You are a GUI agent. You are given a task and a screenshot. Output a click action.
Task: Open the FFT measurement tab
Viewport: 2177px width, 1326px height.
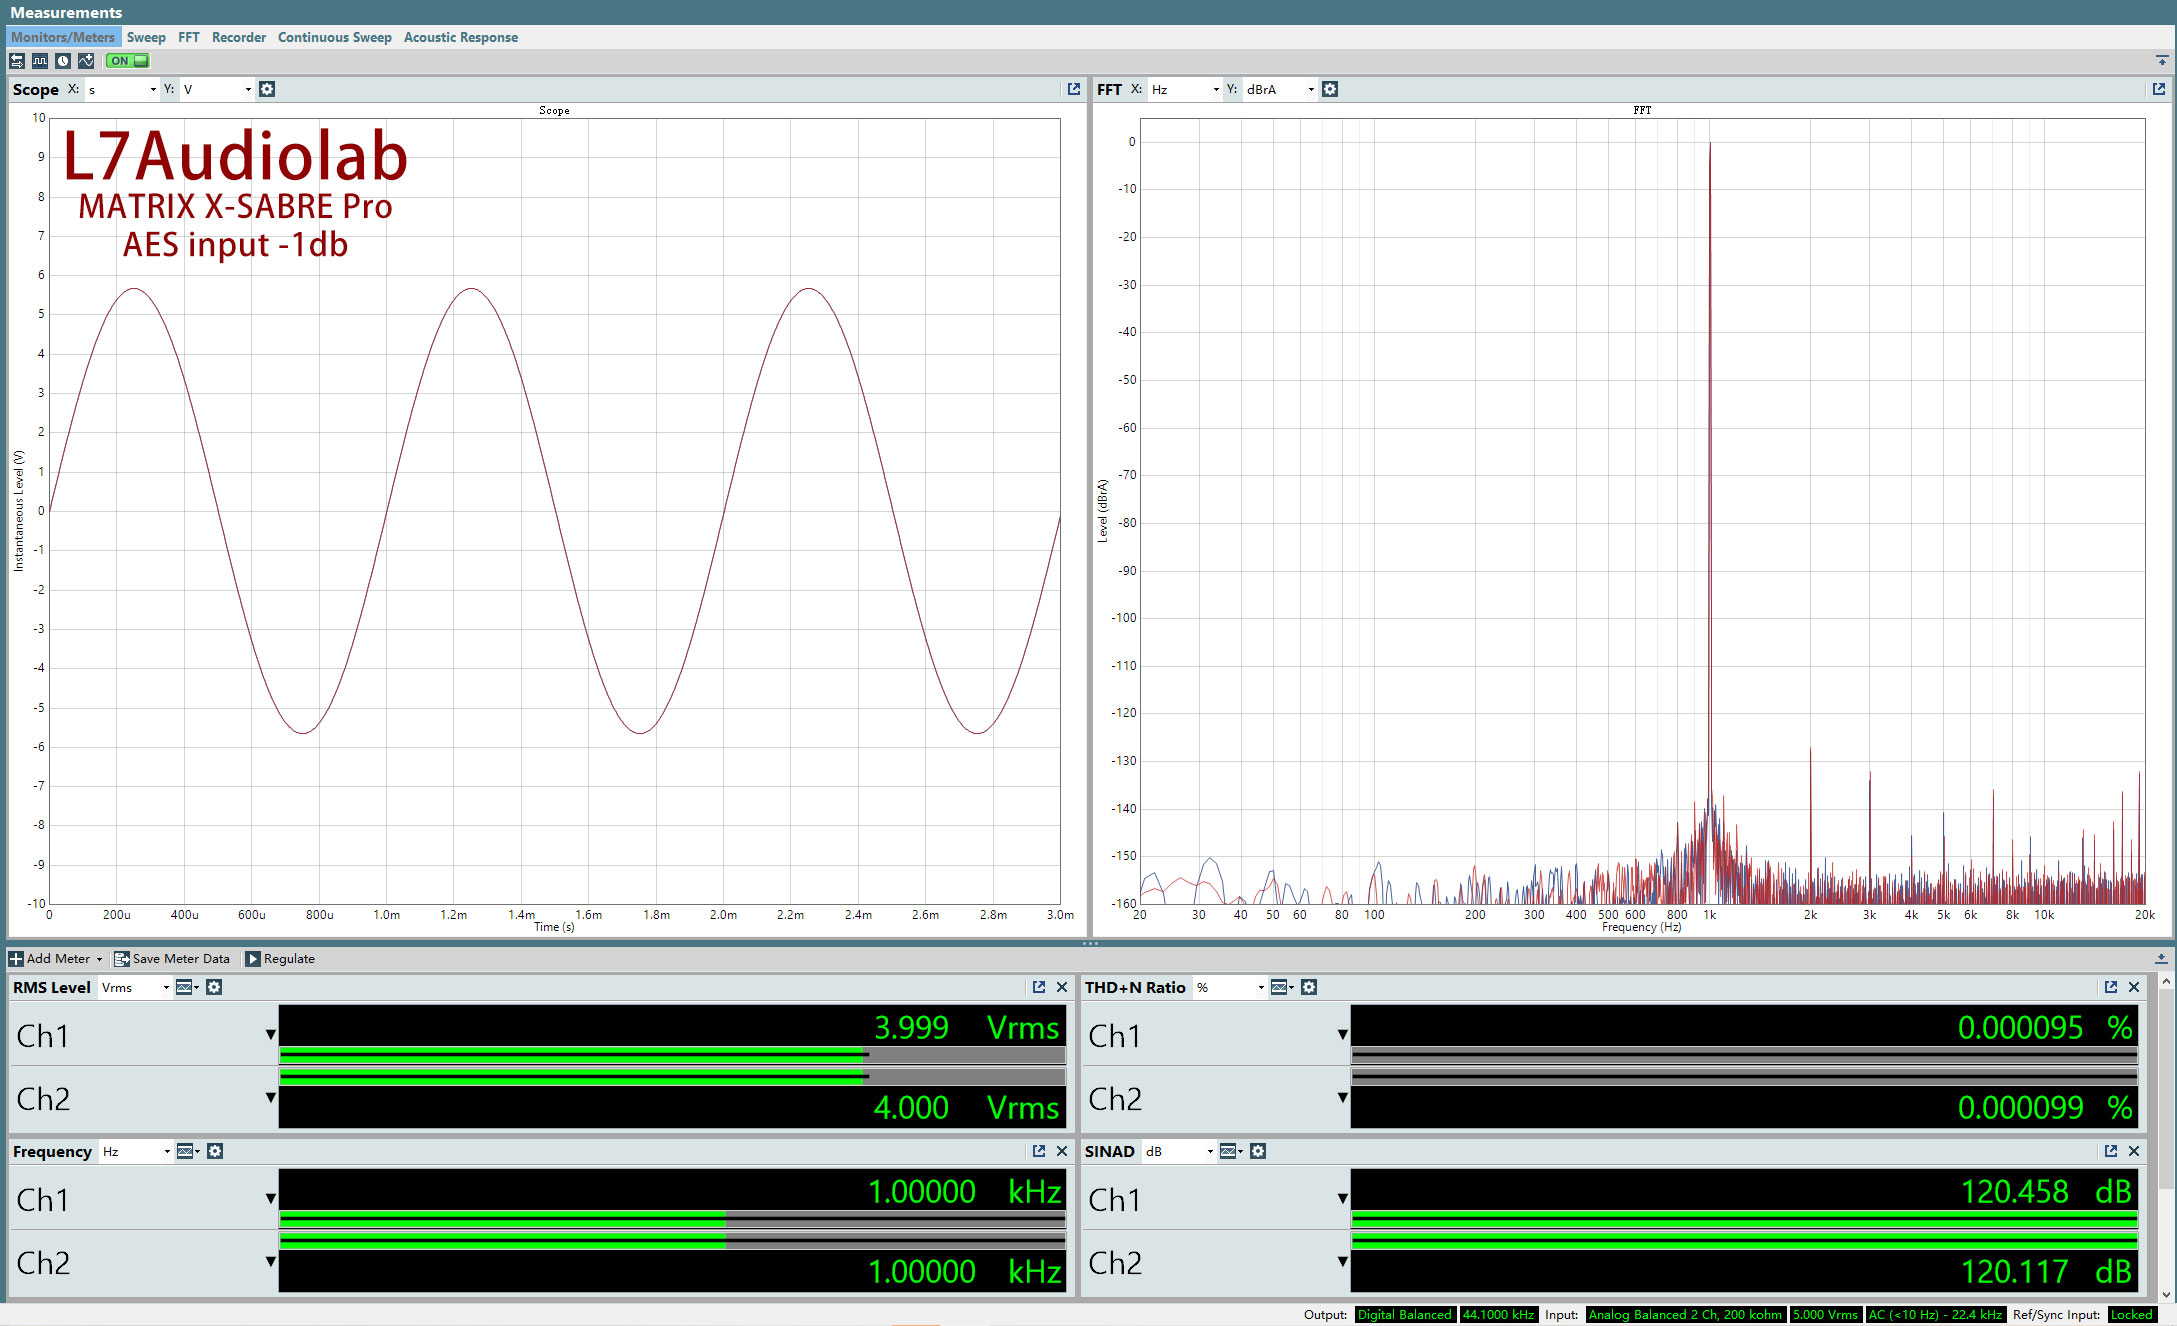[x=189, y=37]
